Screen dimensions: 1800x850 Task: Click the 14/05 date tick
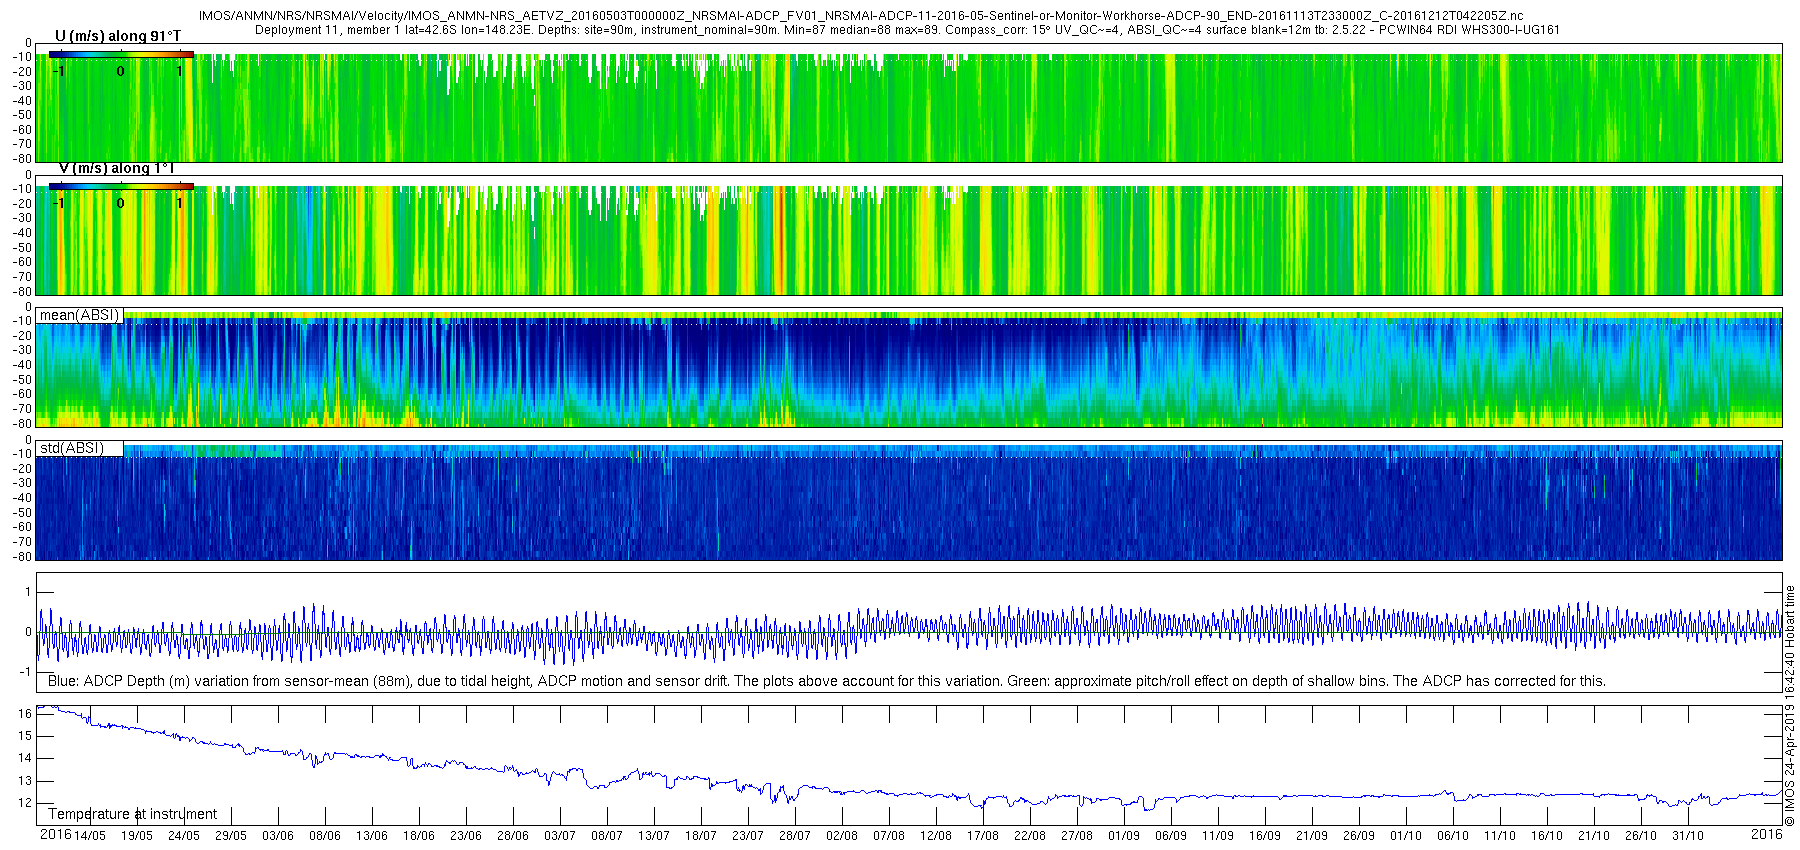tap(89, 836)
